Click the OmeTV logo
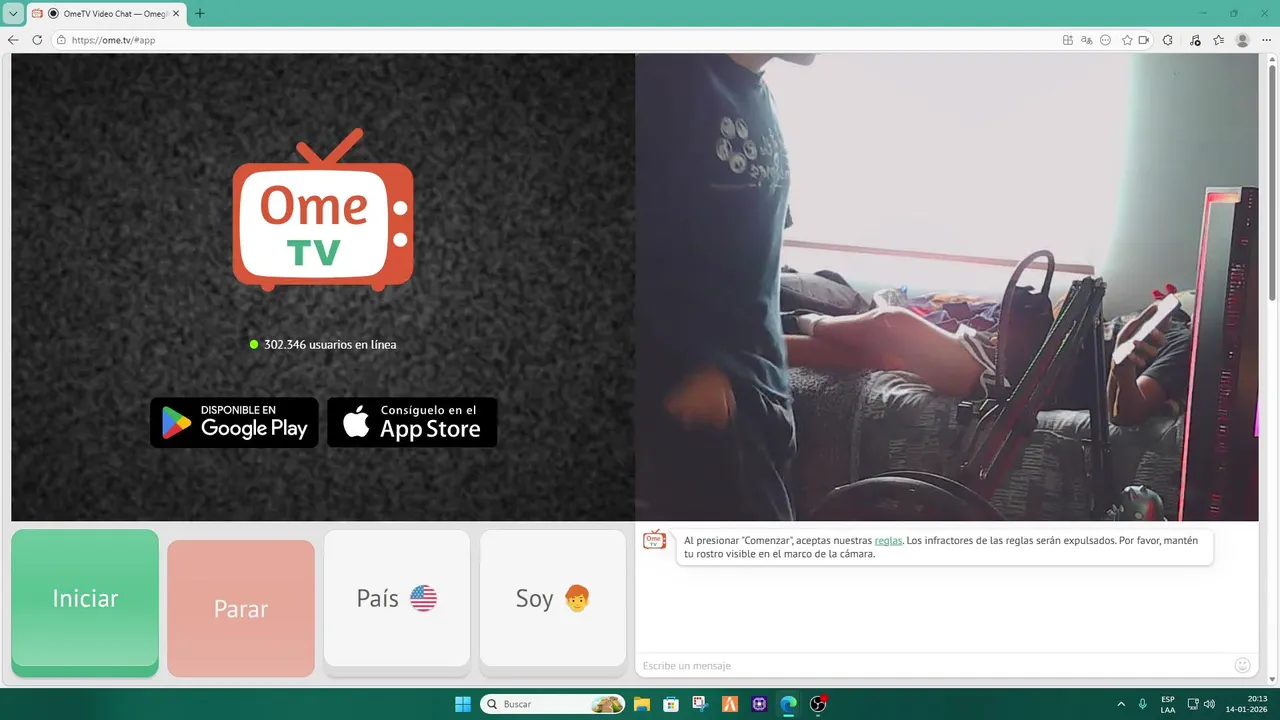The width and height of the screenshot is (1280, 720). click(323, 210)
